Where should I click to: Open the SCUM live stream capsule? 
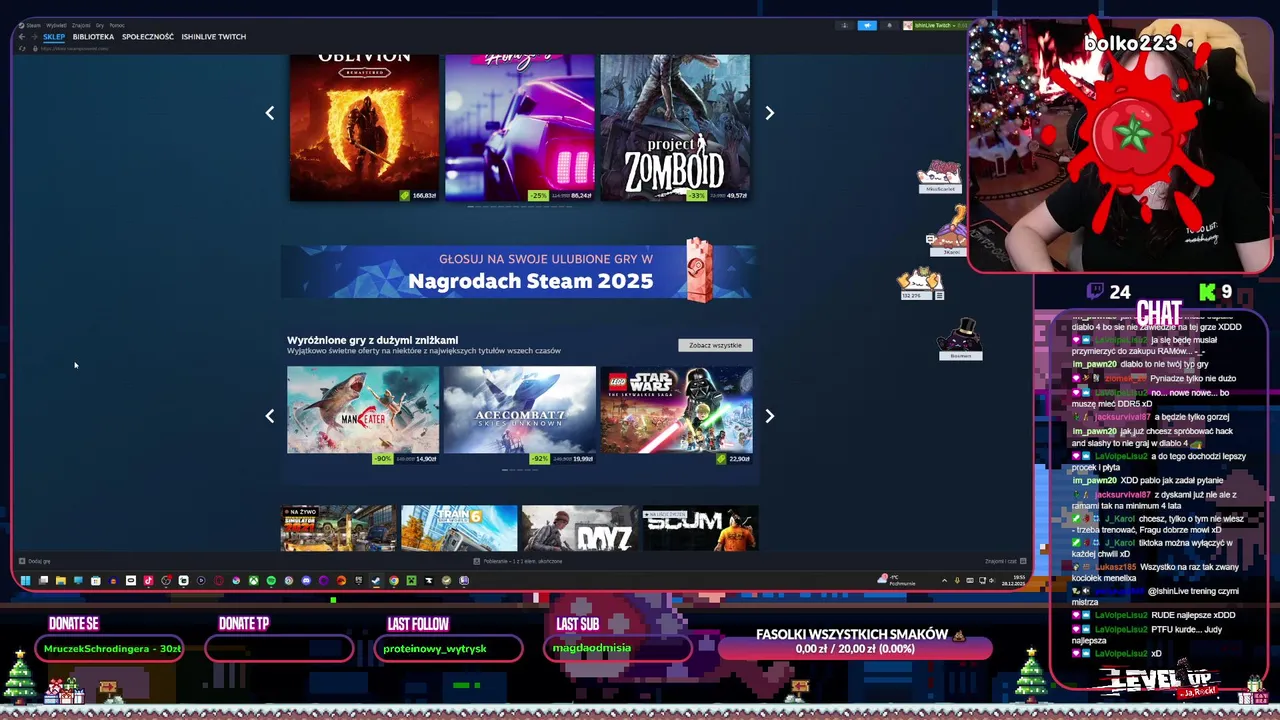click(x=699, y=528)
